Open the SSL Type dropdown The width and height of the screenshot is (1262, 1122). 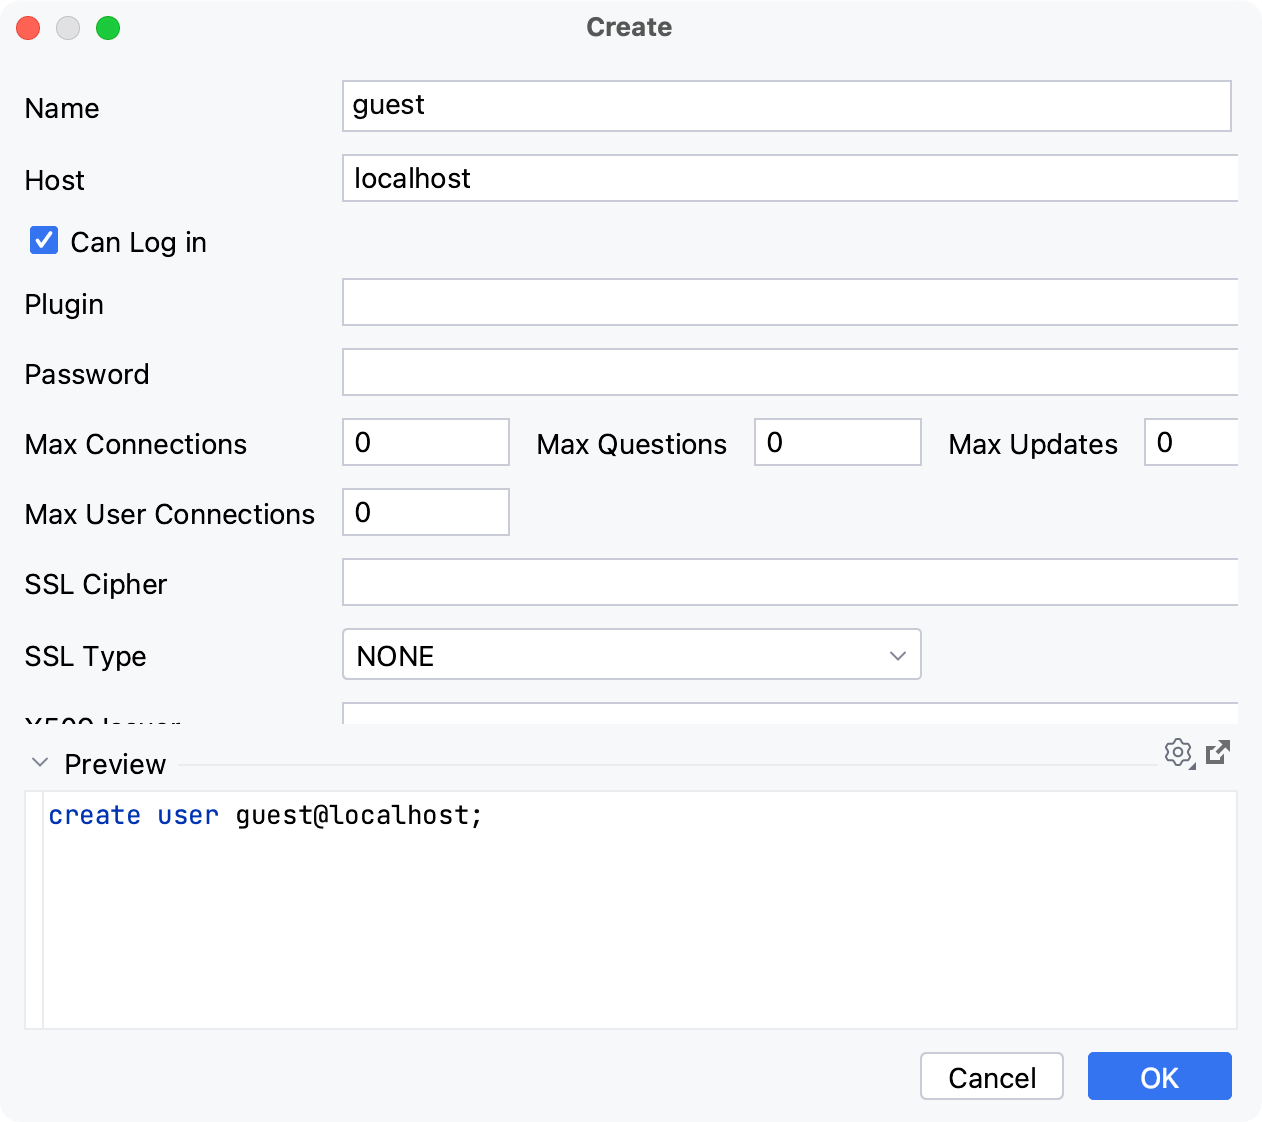pos(897,654)
